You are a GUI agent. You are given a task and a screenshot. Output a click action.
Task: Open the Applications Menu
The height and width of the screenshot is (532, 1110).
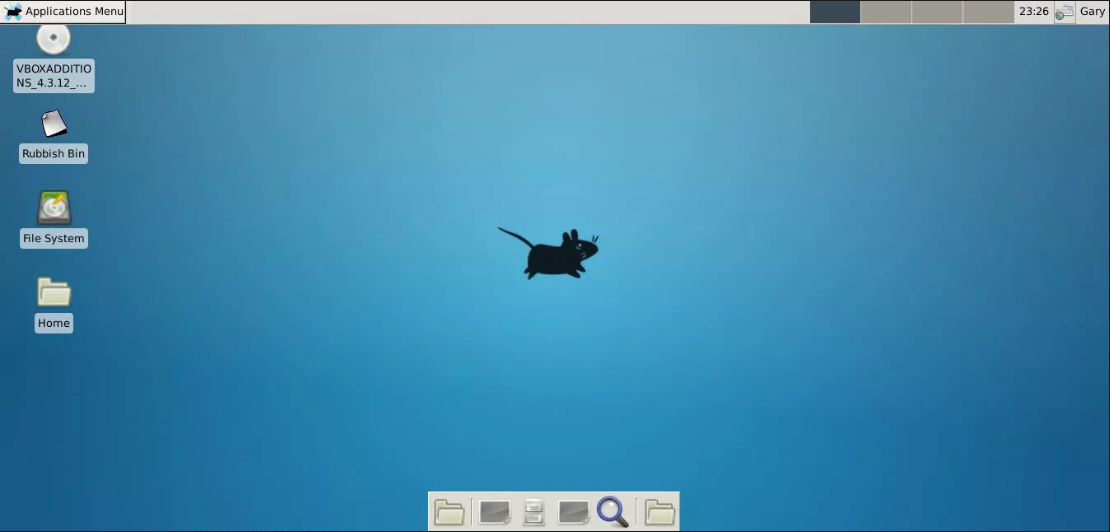[x=63, y=11]
